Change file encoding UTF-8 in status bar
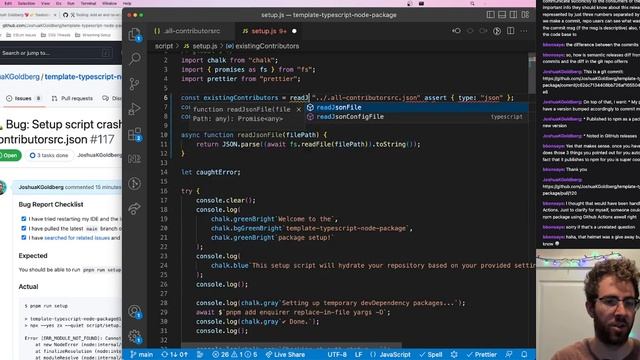 337,354
